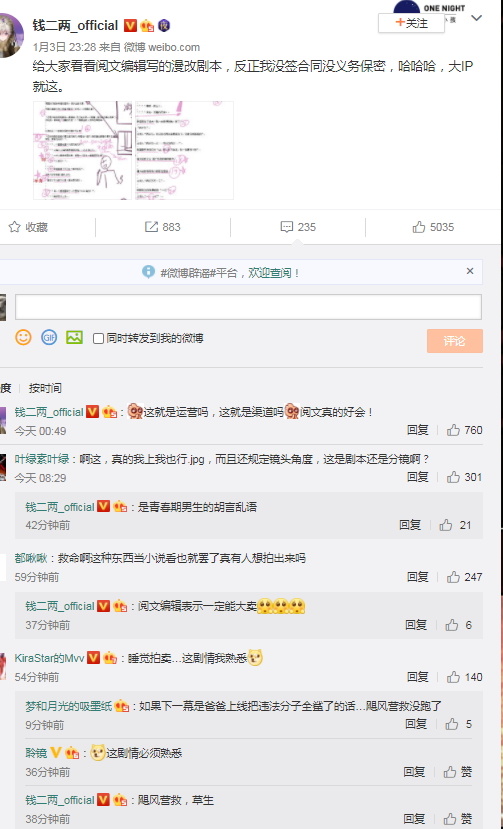This screenshot has height=829, width=503.
Task: Expand the post options chevron at top right
Action: pos(477,18)
